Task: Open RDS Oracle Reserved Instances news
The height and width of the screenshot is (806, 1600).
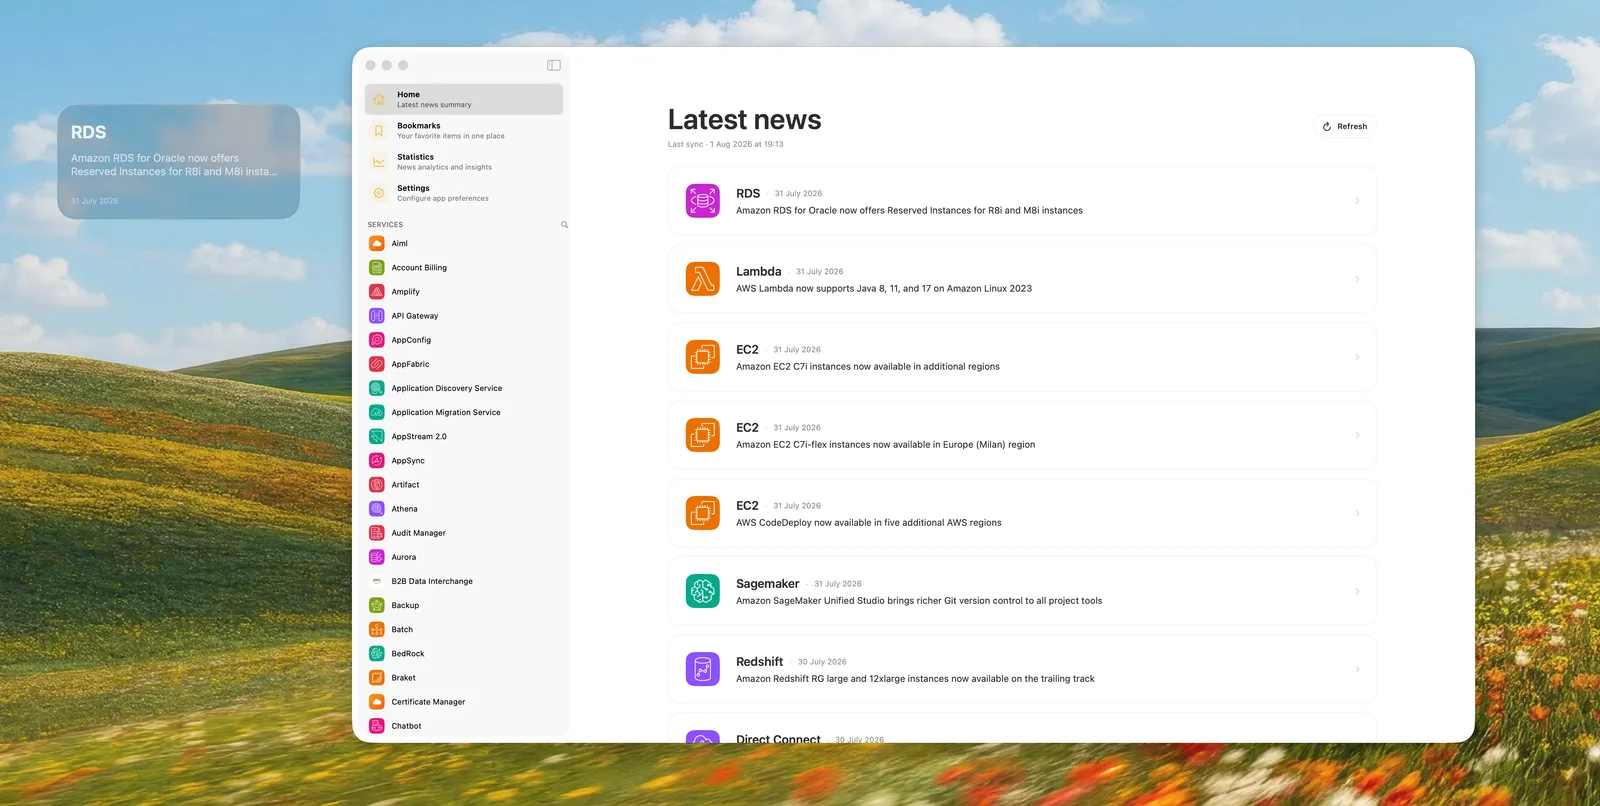Action: tap(1022, 201)
